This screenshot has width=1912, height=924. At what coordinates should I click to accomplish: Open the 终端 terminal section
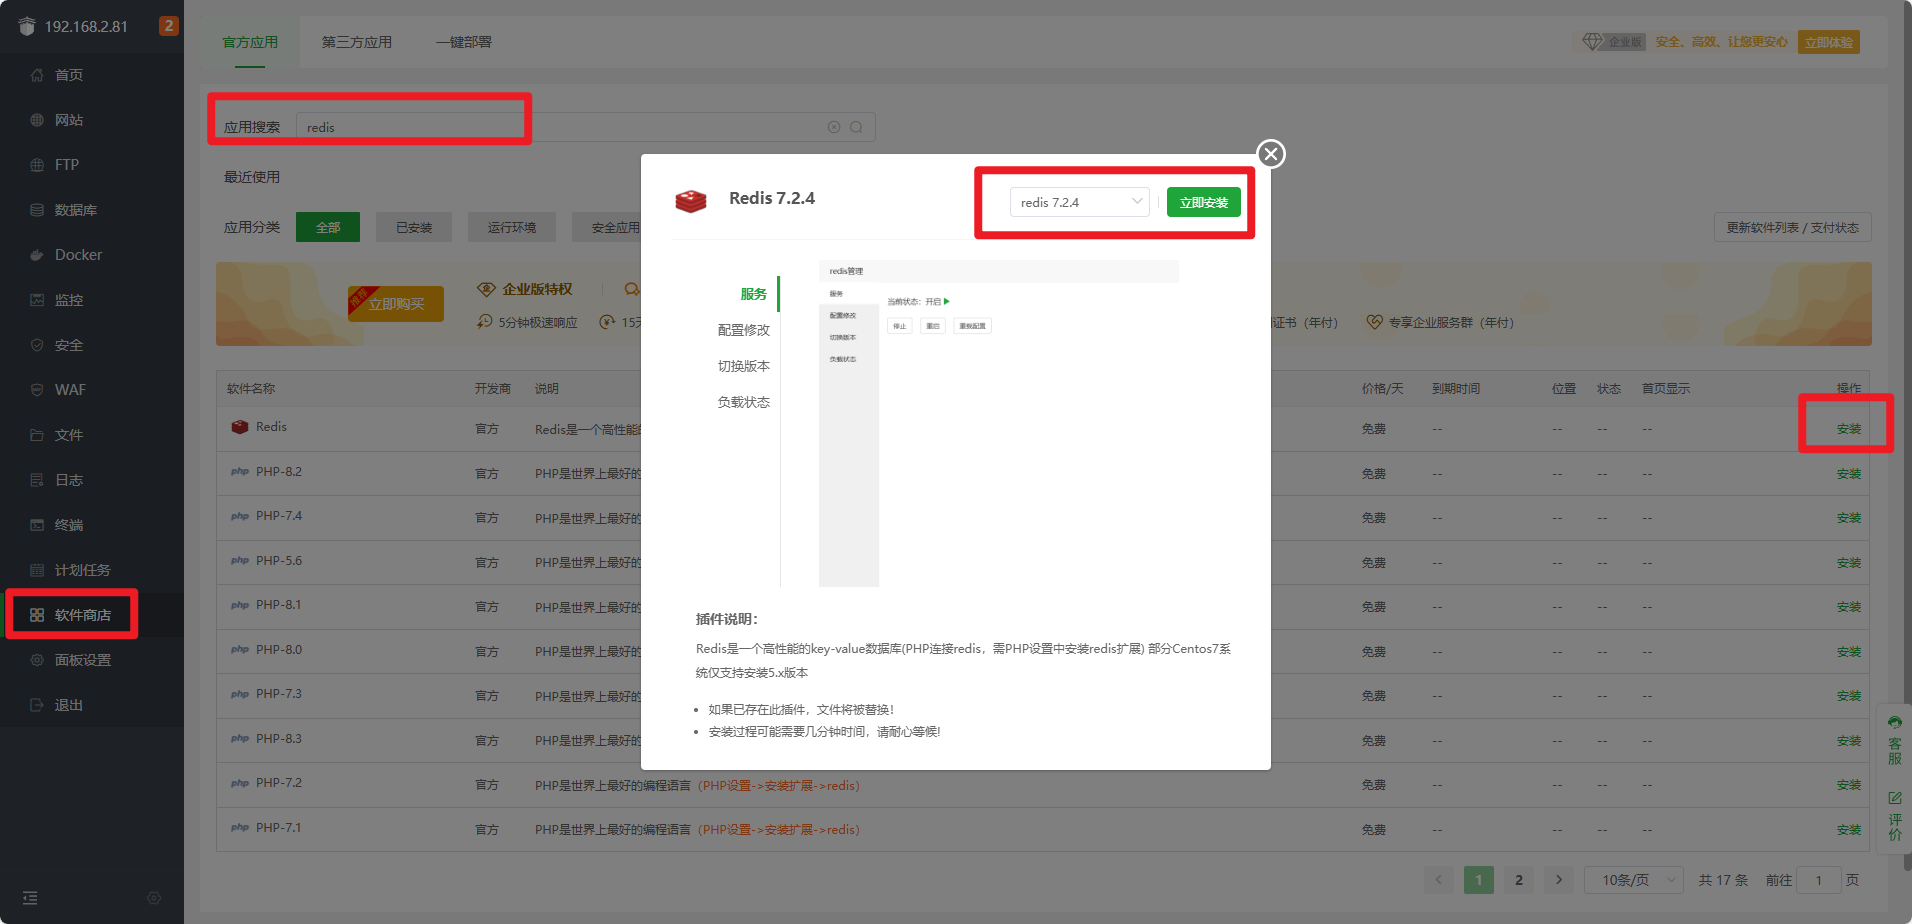[x=68, y=525]
